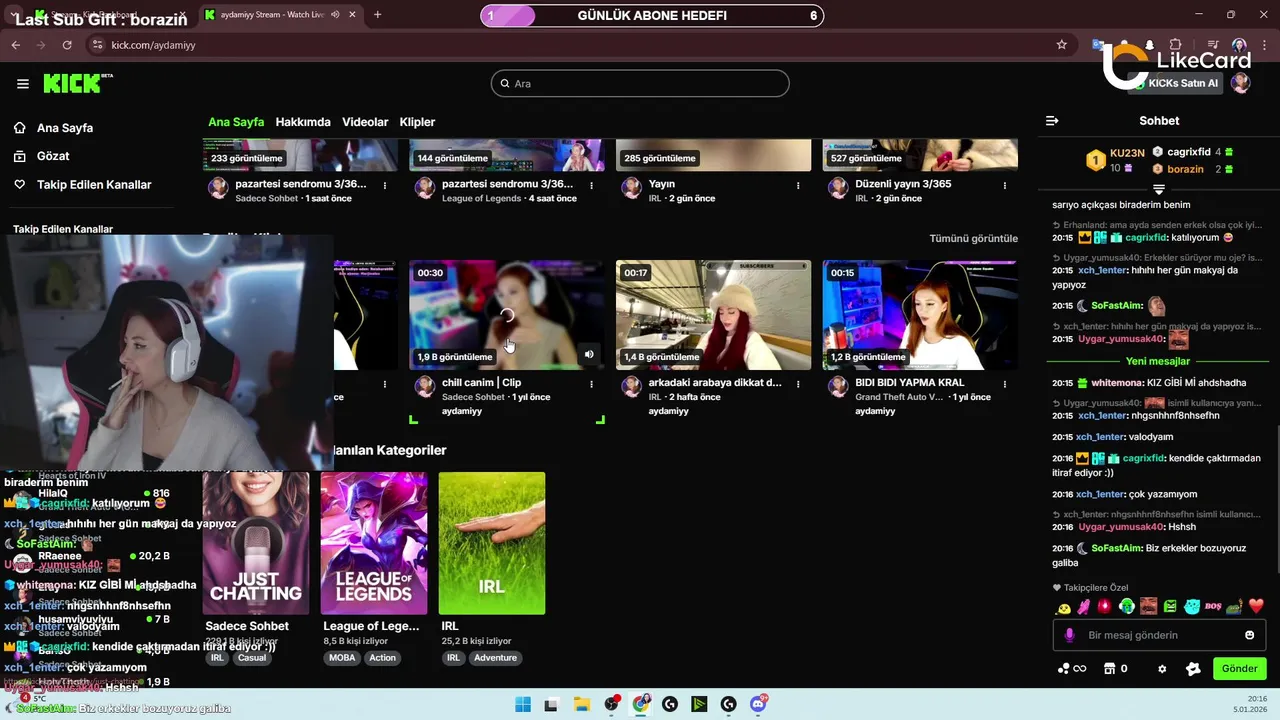The image size is (1280, 720).
Task: Open the Windows Start menu
Action: click(522, 704)
